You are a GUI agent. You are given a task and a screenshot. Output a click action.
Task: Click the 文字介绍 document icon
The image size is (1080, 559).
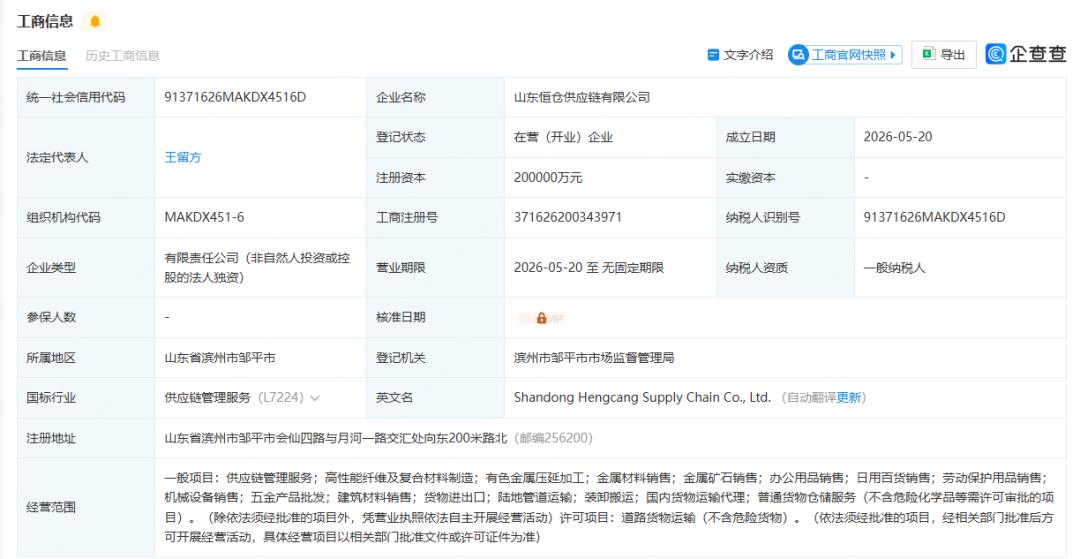point(714,54)
